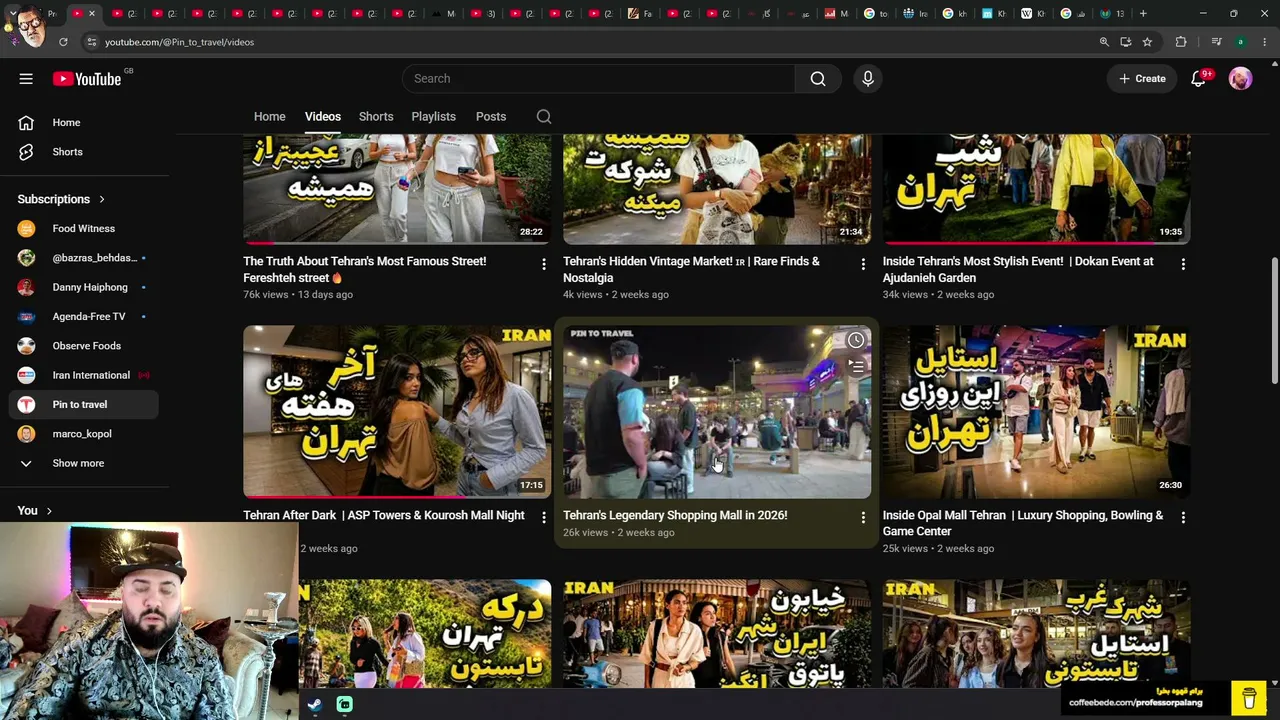Open the marco_kopol subscription

point(84,434)
